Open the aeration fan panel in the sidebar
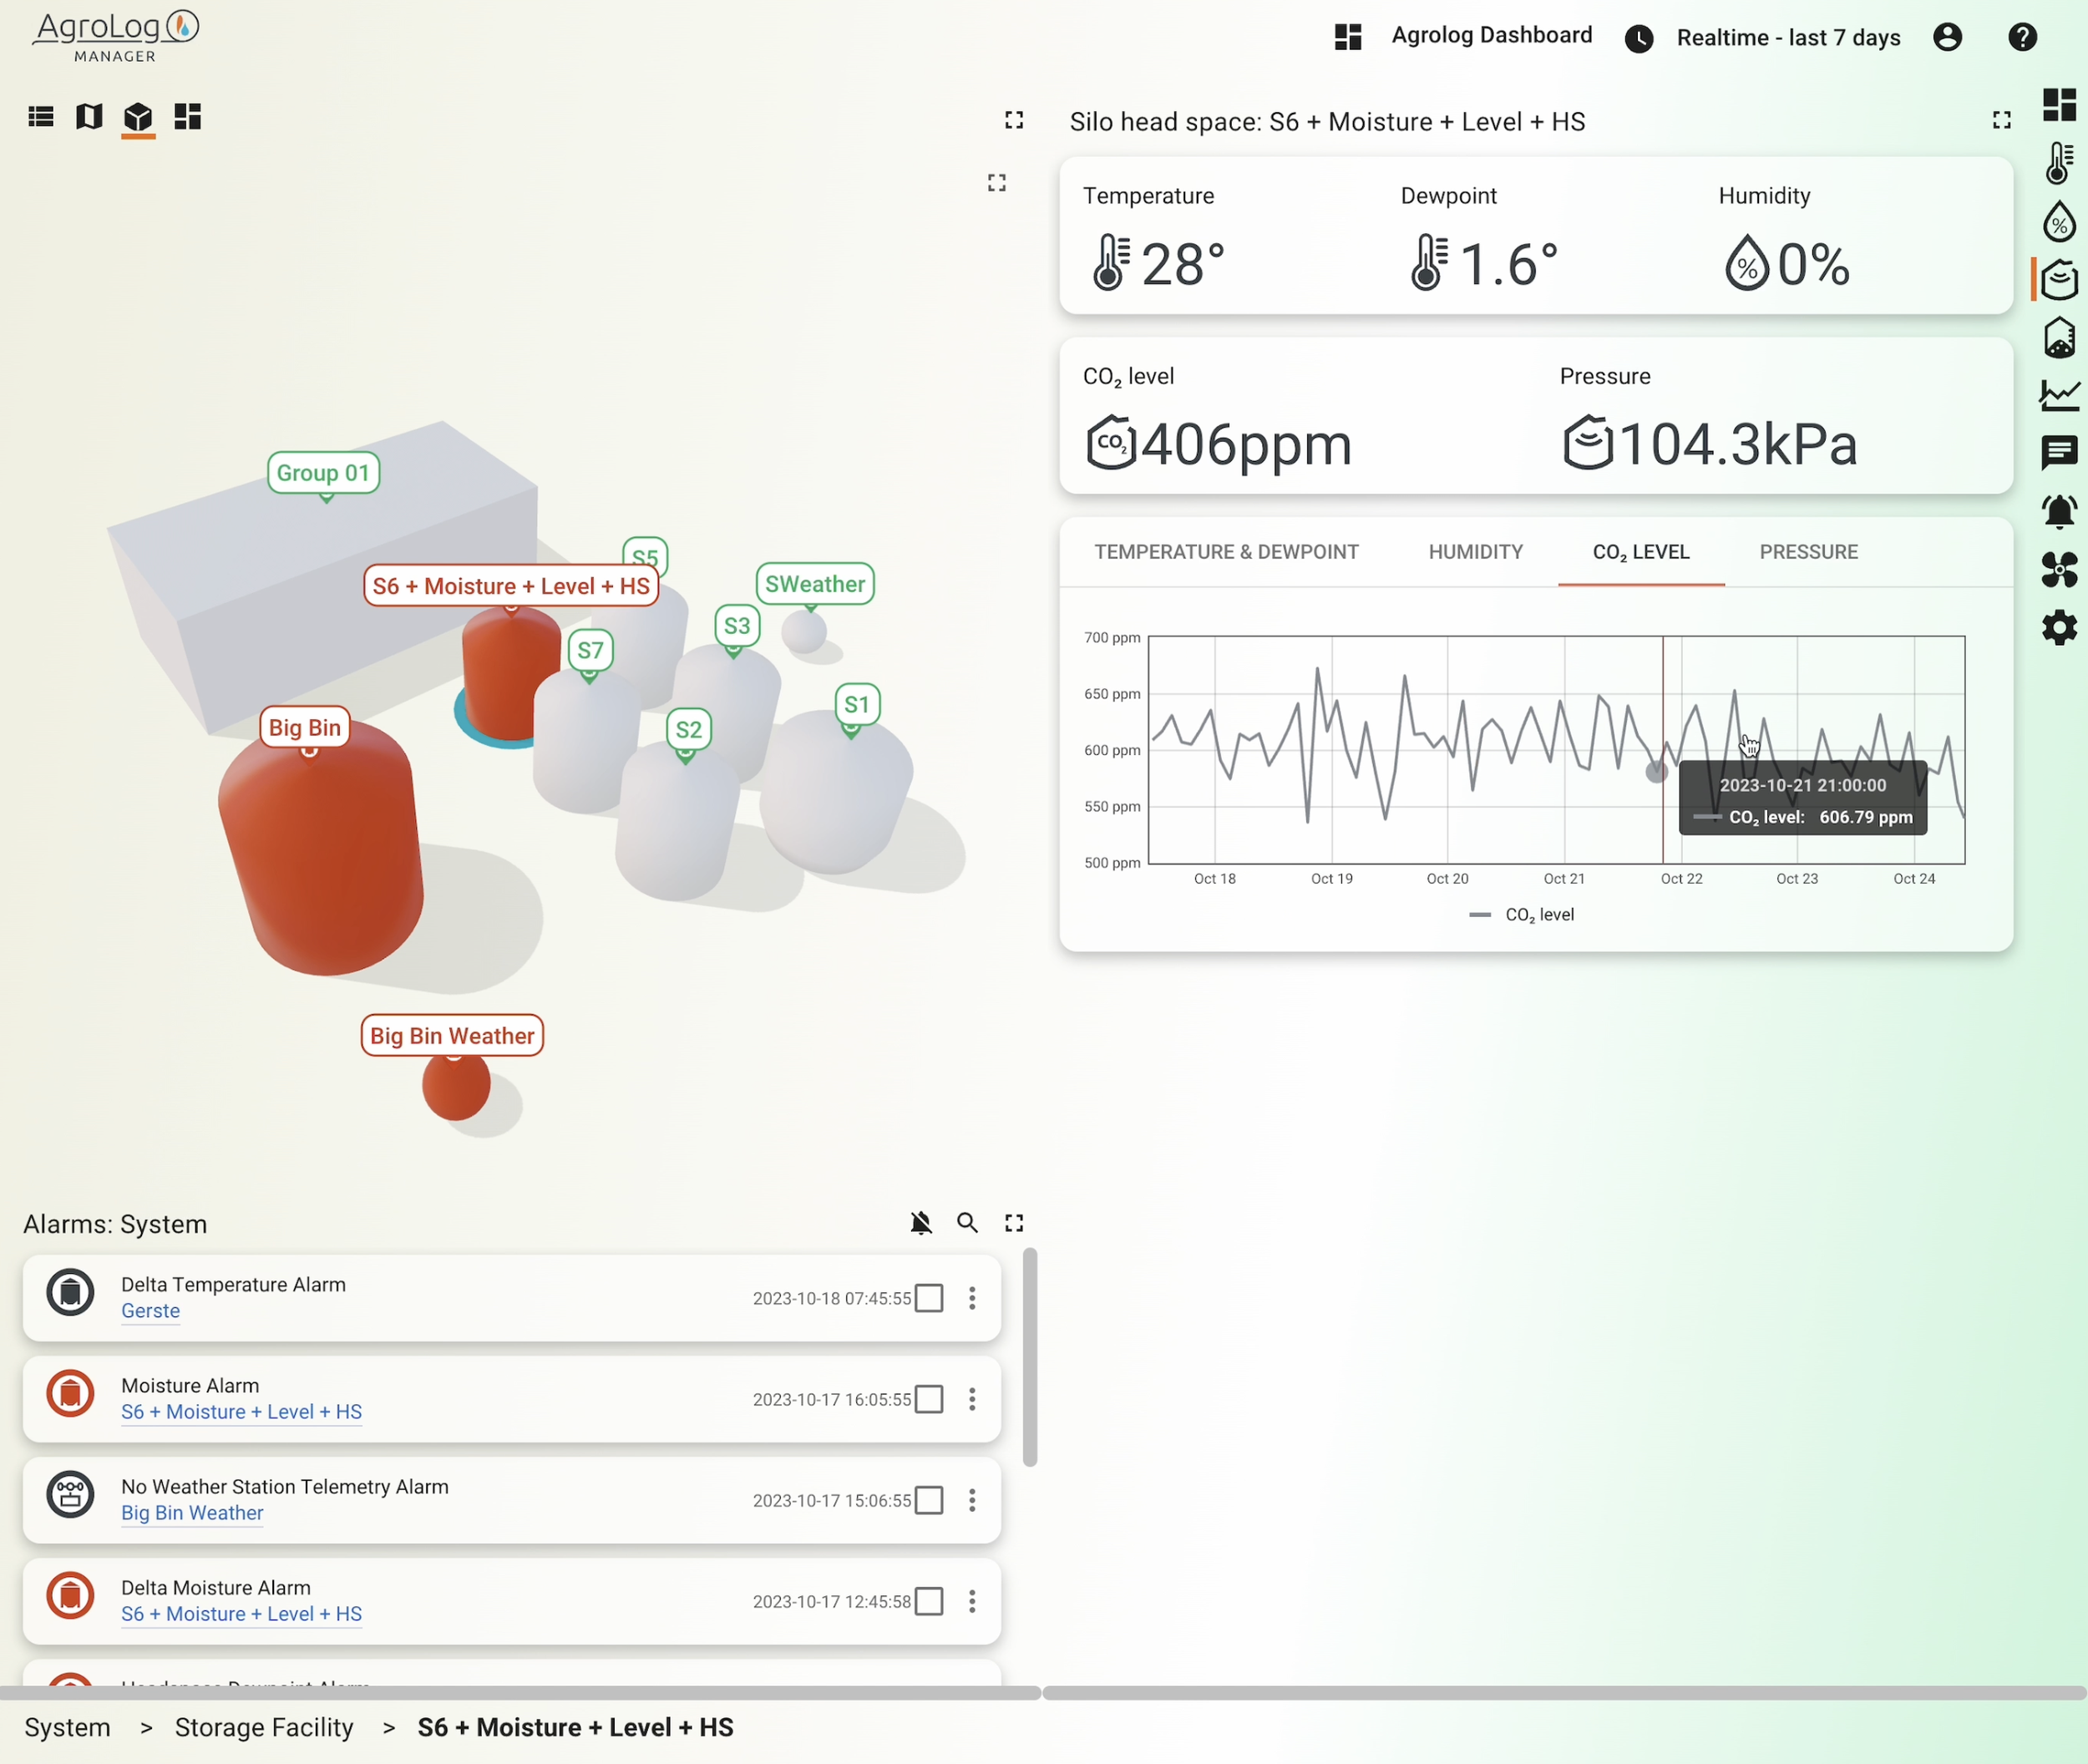The width and height of the screenshot is (2088, 1764). (2058, 569)
